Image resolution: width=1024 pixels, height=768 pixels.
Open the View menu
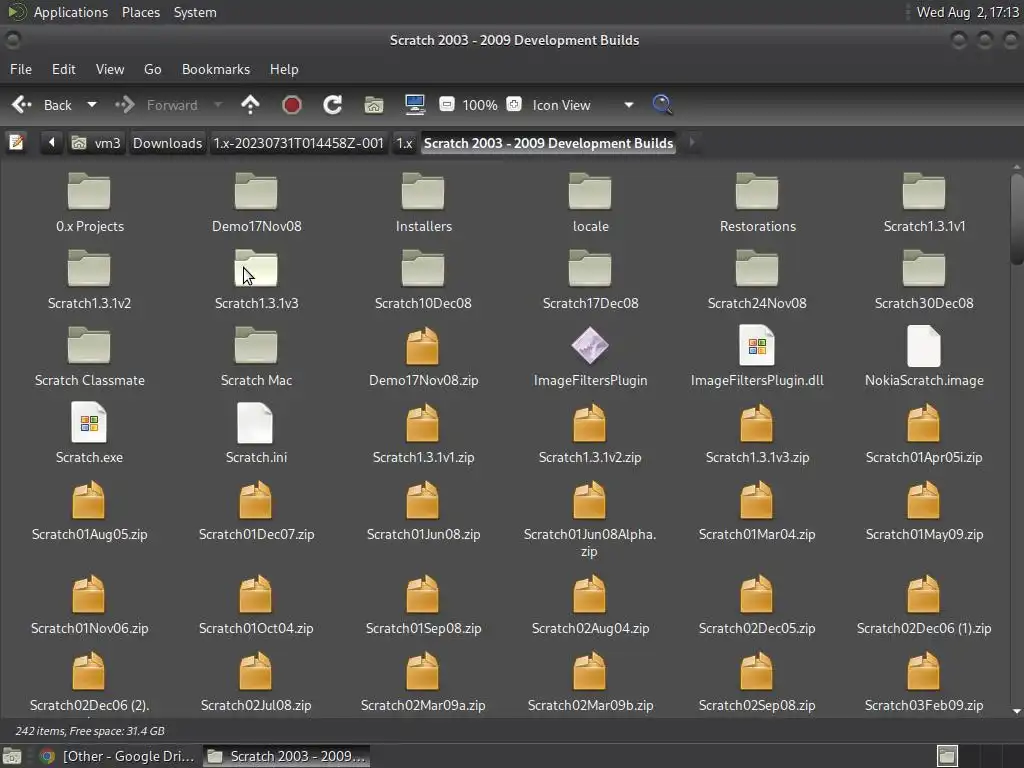(x=110, y=69)
